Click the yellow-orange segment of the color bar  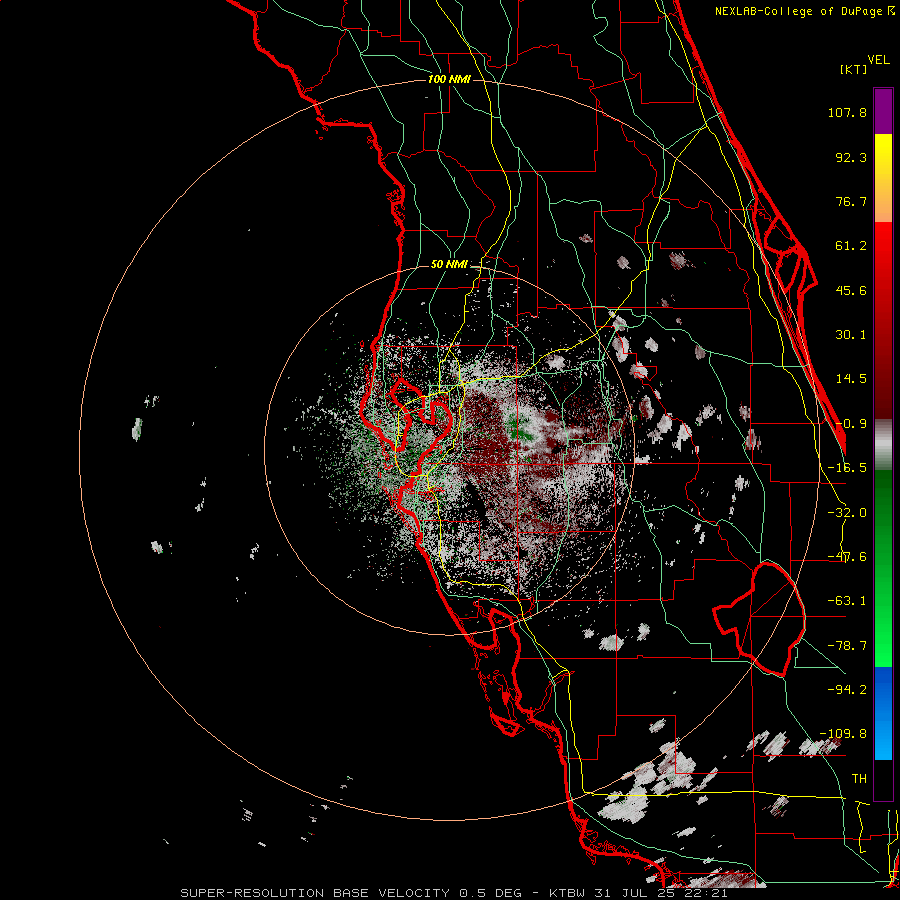(x=883, y=178)
